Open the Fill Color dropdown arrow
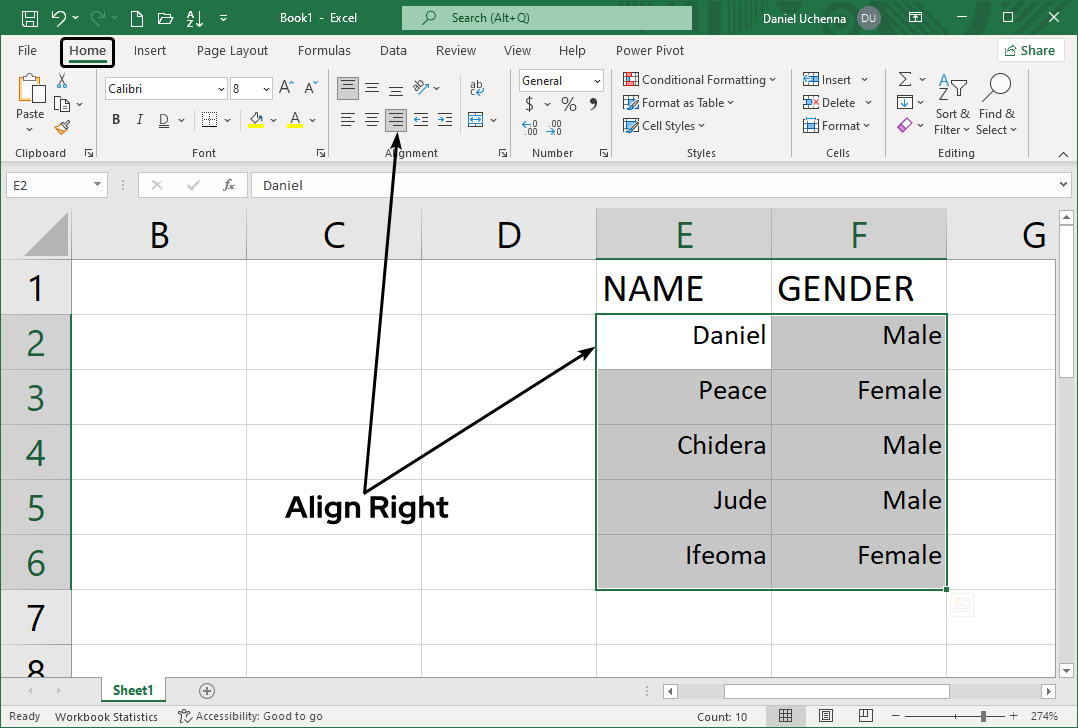This screenshot has height=728, width=1078. coord(272,119)
